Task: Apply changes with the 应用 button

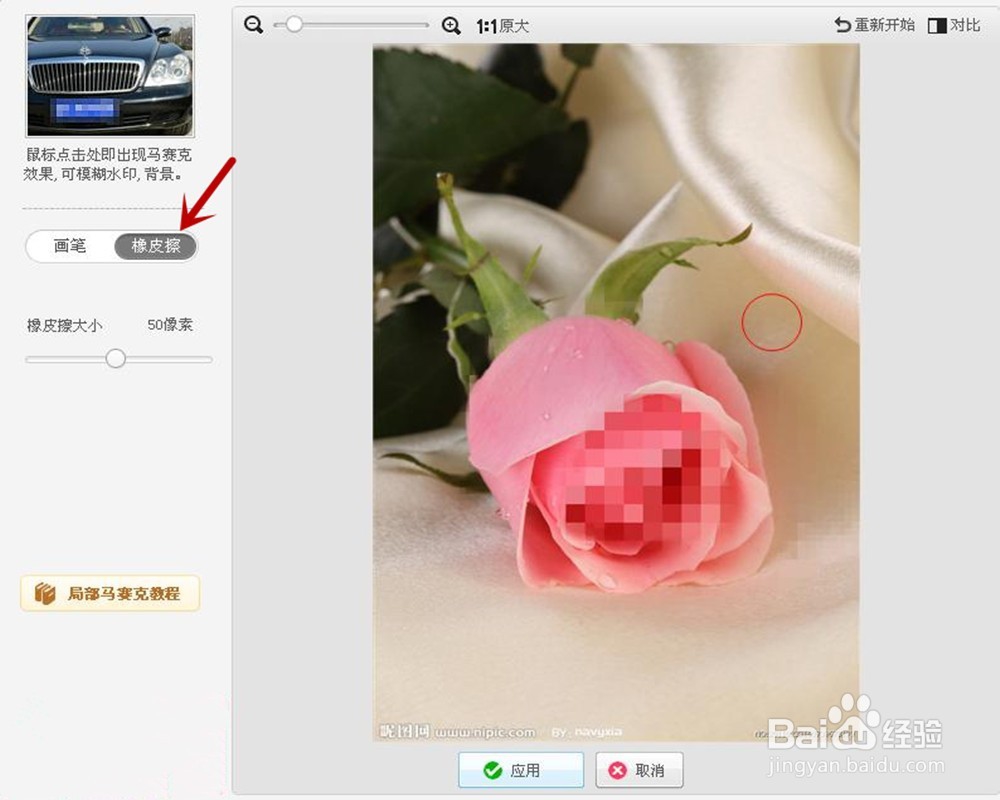Action: (x=520, y=770)
